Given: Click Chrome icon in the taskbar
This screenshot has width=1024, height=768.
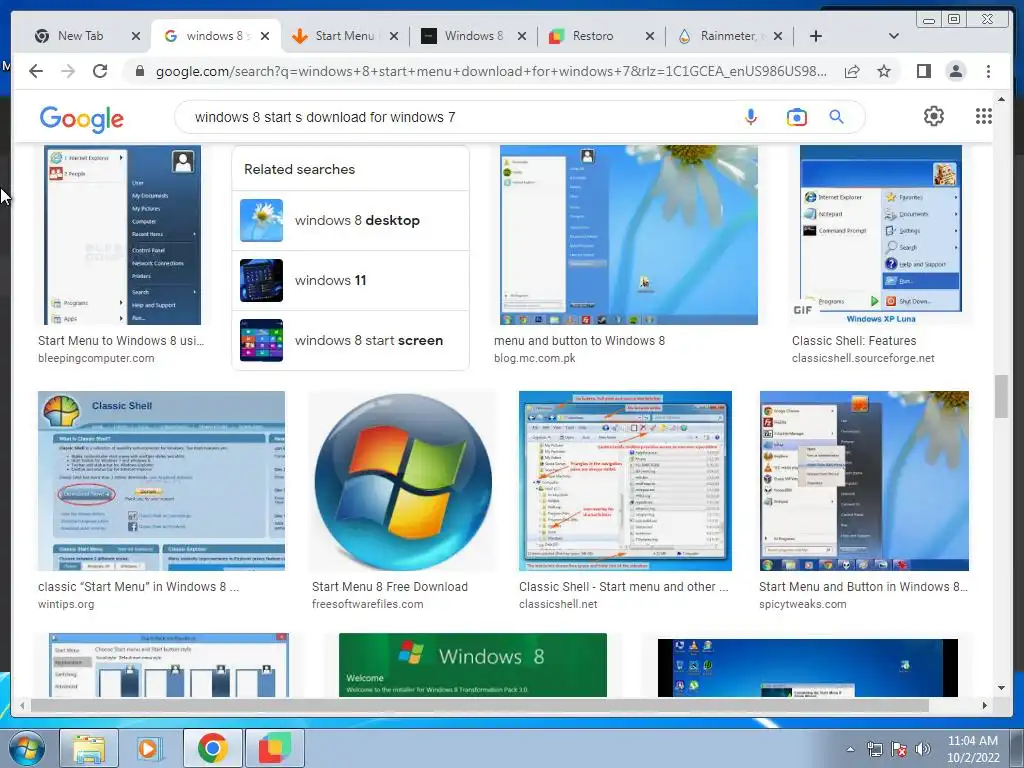Looking at the screenshot, I should click(212, 748).
